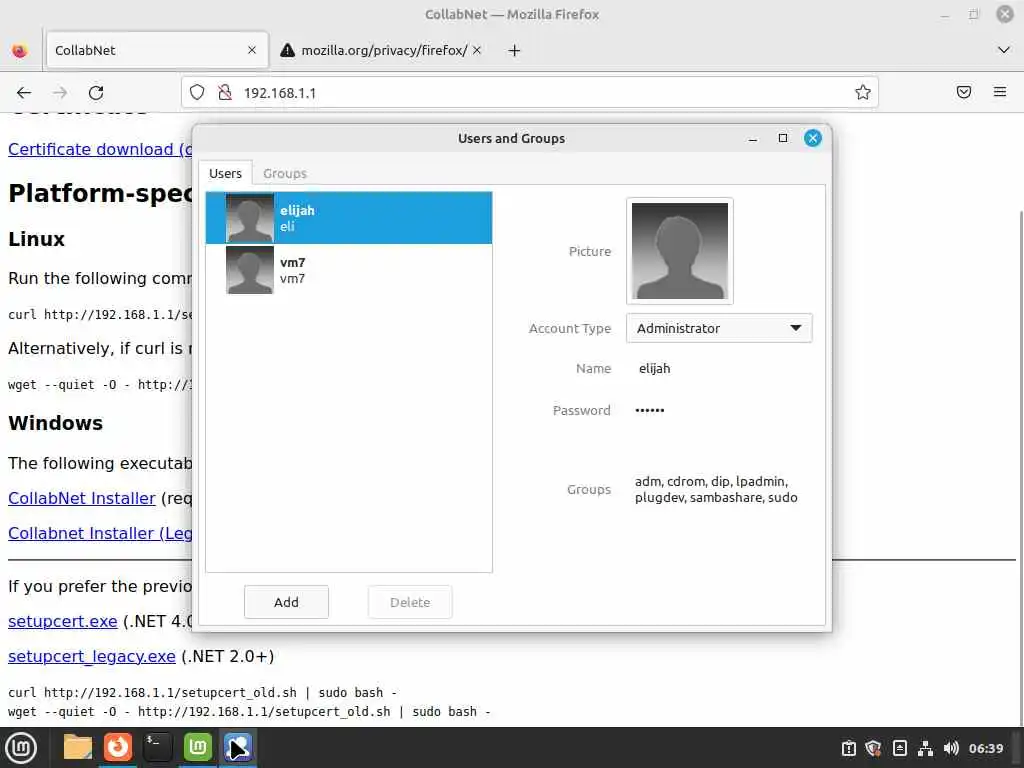
Task: Click the green Mint app in the panel
Action: tap(198, 747)
